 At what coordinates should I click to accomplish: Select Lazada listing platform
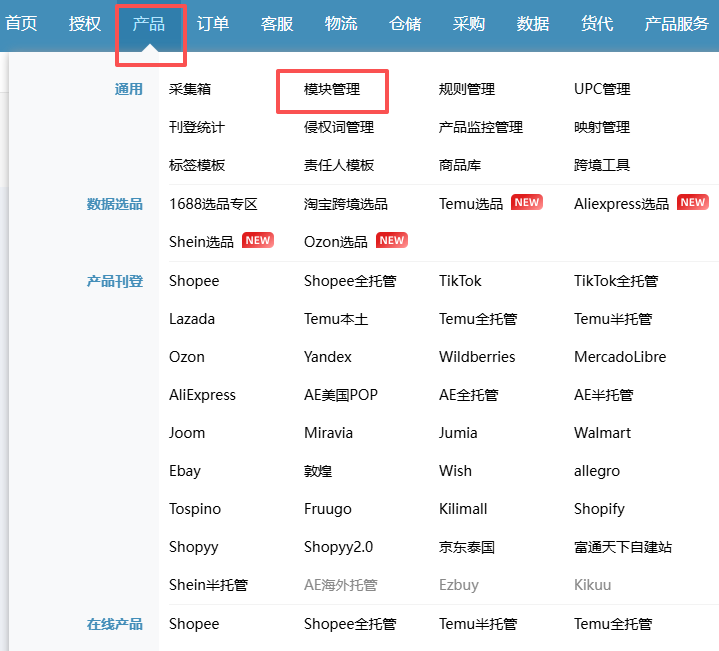point(192,319)
